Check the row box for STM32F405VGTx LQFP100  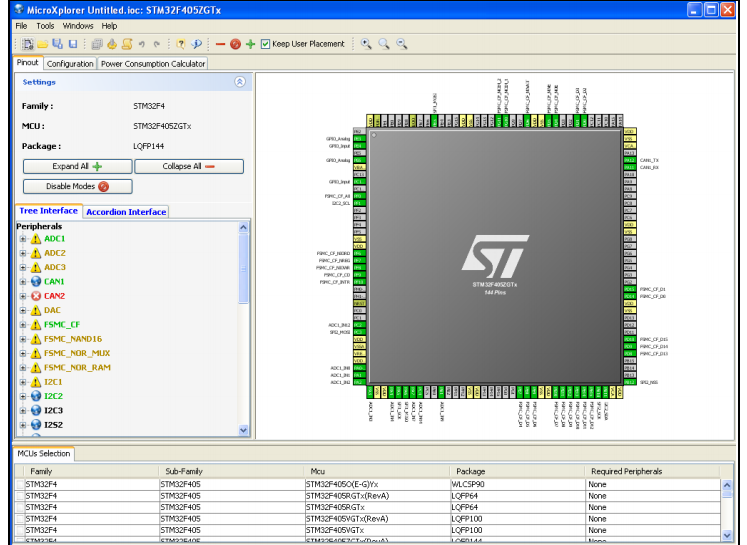tap(20, 530)
